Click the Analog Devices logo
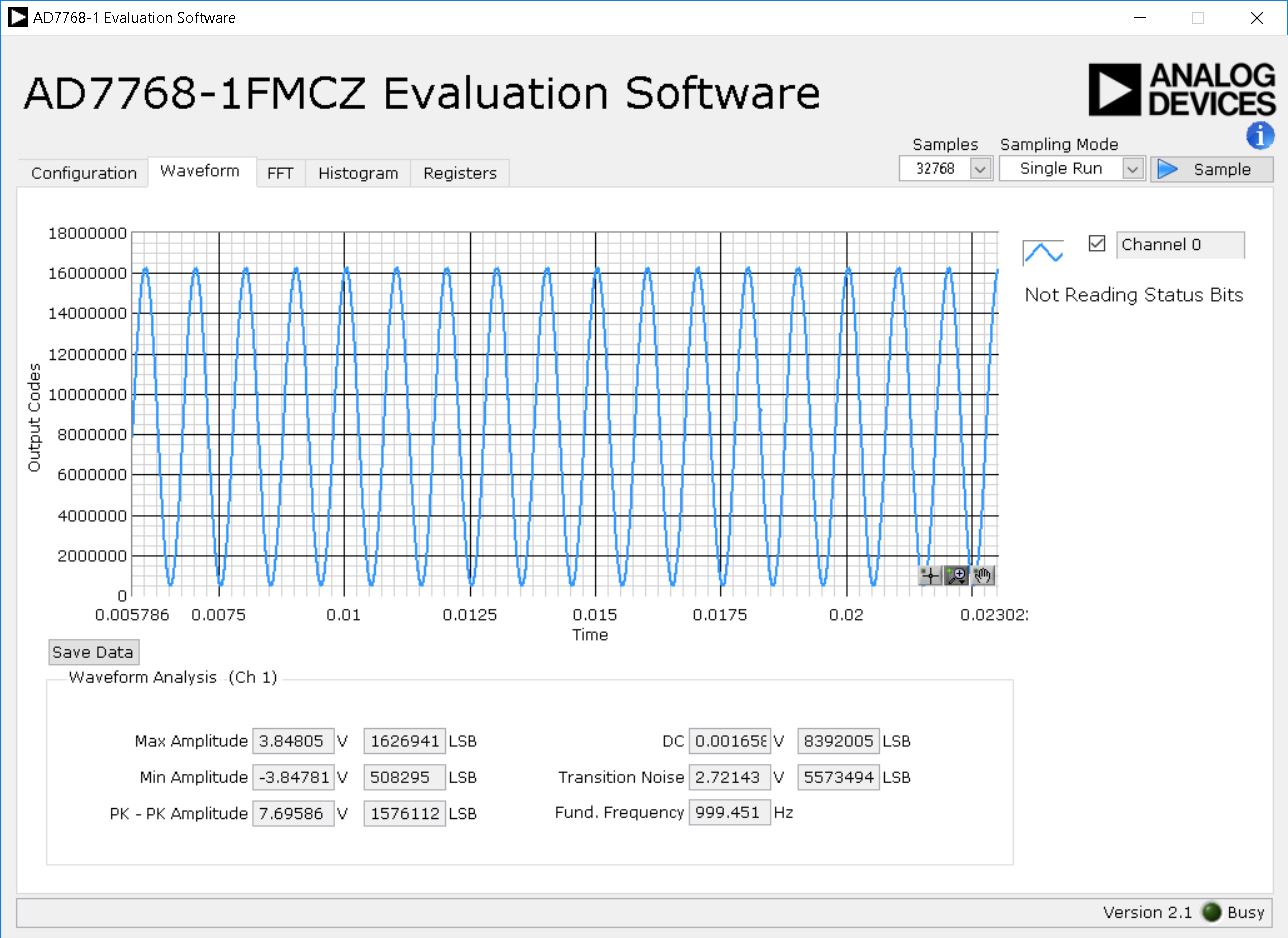This screenshot has width=1288, height=938. [1182, 90]
